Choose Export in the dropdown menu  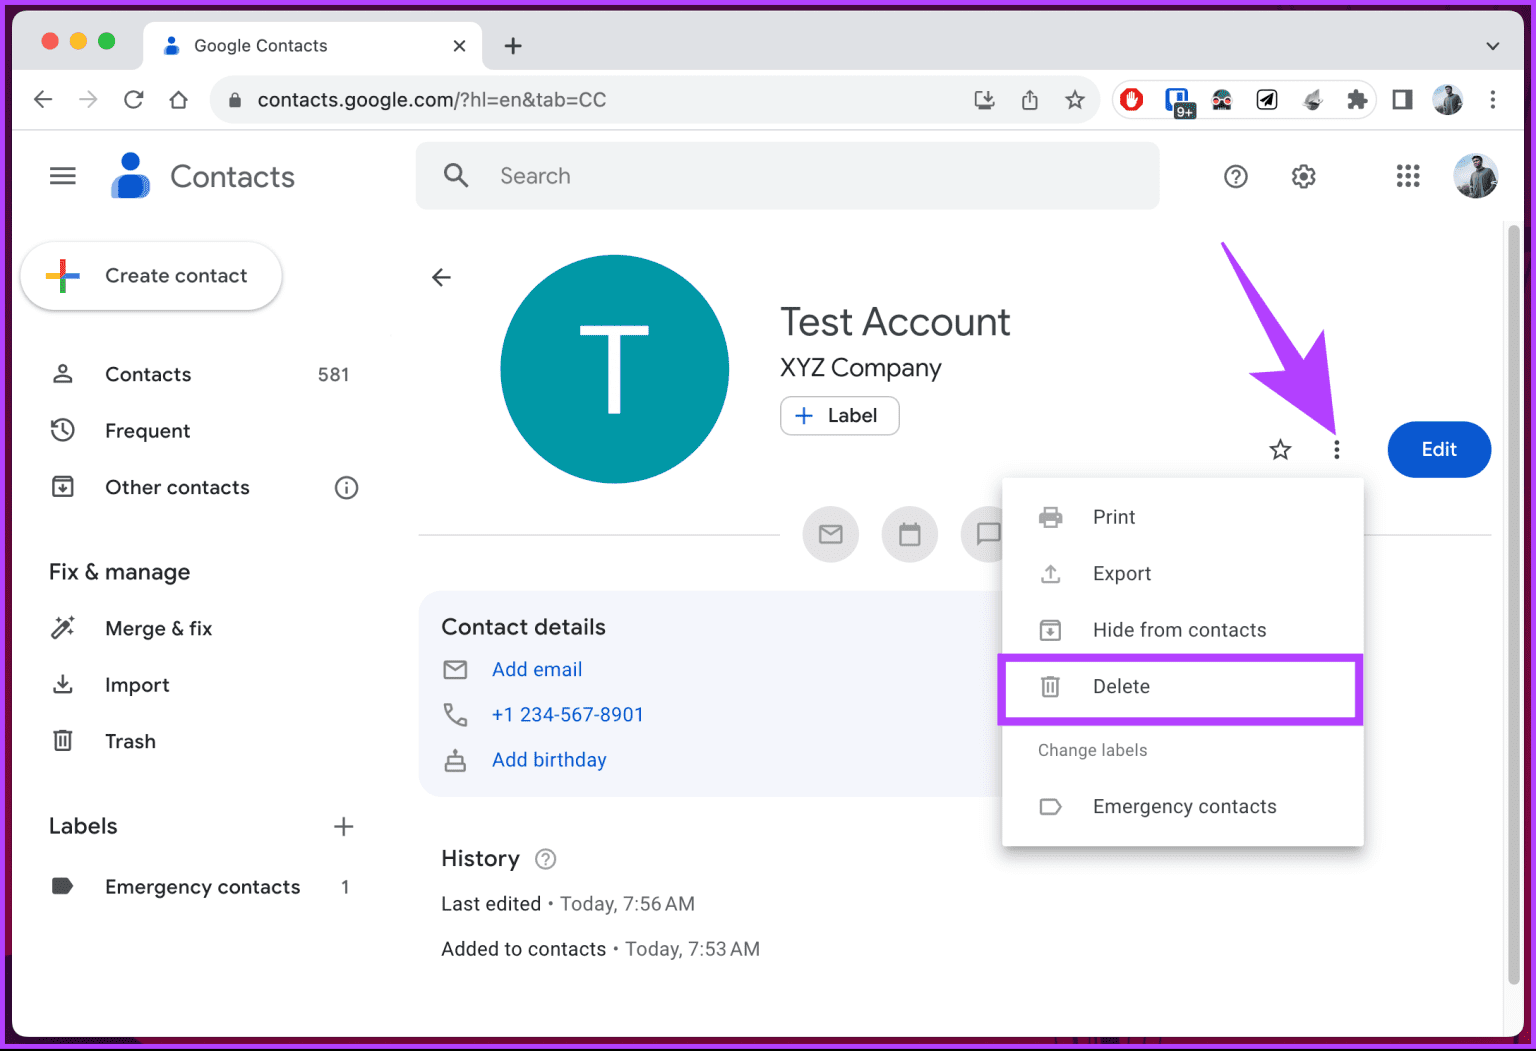coord(1121,574)
